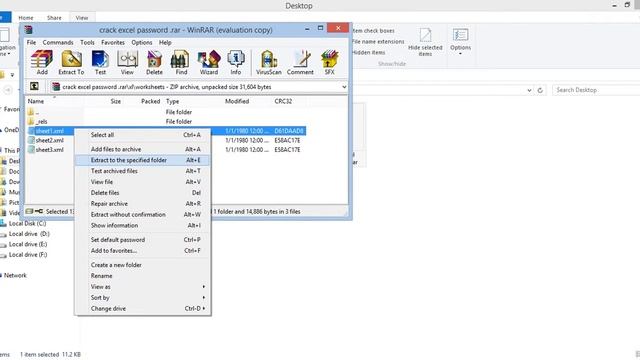
Task: Click the Options icon in Explorer ribbon
Action: click(460, 35)
